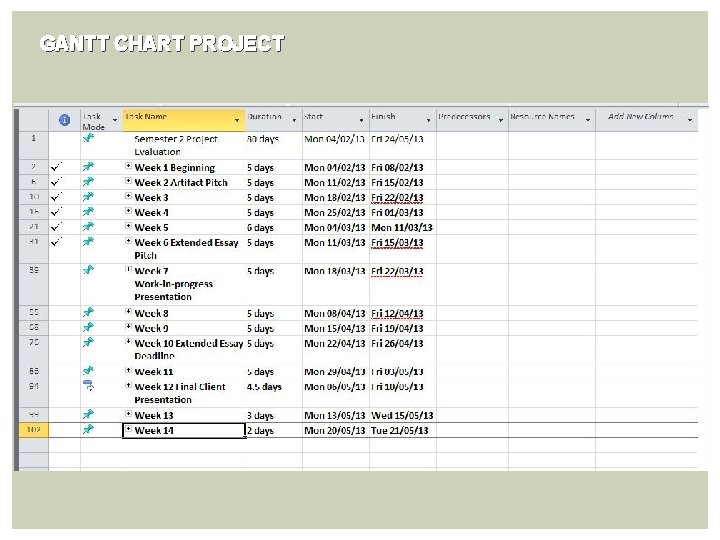Select the Start column header

coord(336,120)
